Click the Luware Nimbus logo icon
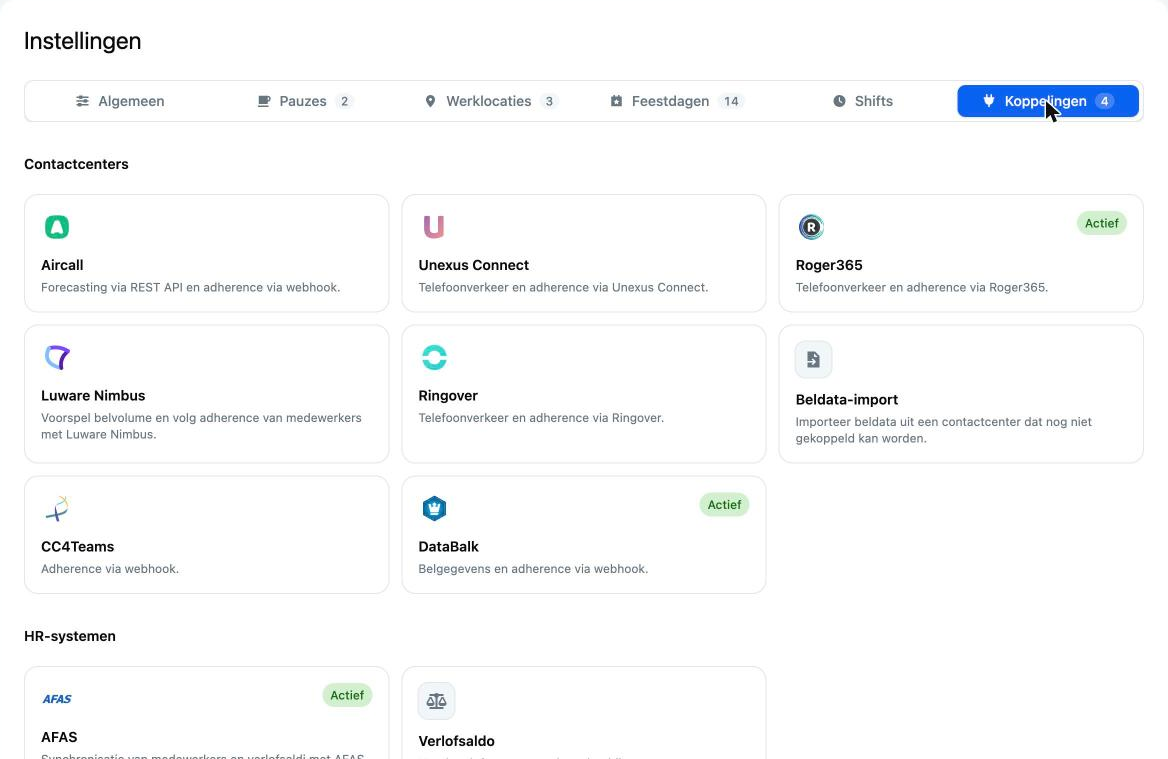 pos(57,358)
